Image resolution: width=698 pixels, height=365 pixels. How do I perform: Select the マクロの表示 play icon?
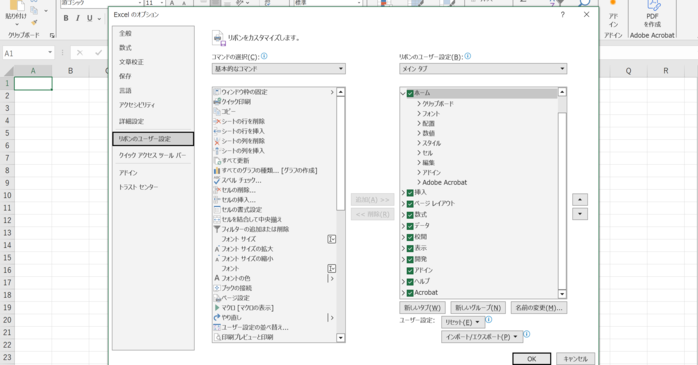[217, 308]
